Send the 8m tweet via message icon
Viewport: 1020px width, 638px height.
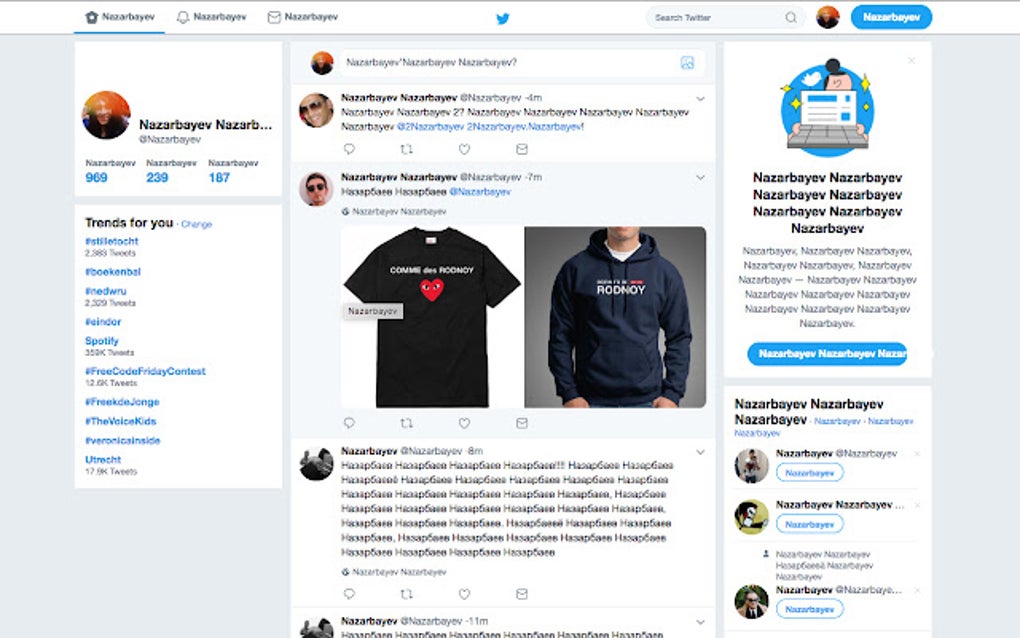[522, 594]
